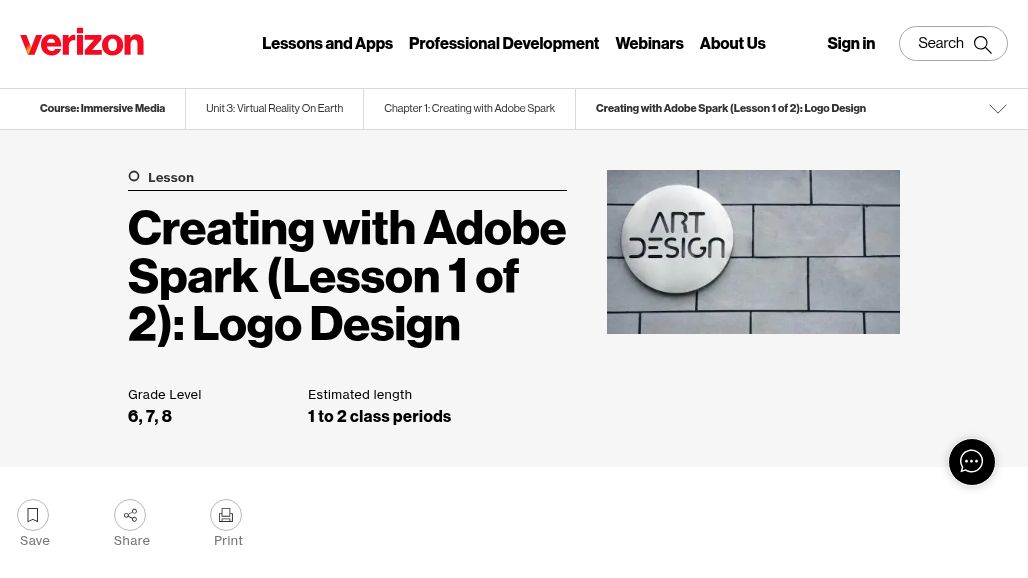Click the magnifying glass search icon
The image size is (1028, 578).
coord(982,44)
